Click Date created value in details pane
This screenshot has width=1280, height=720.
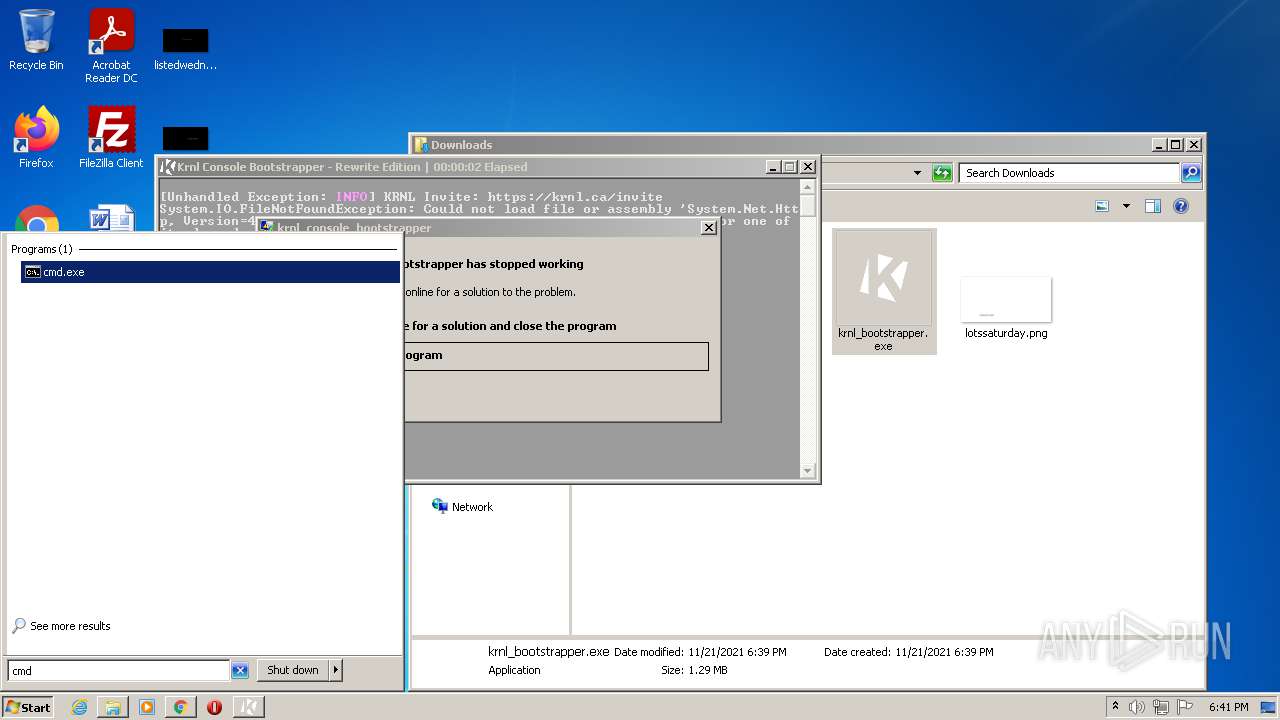coord(944,652)
